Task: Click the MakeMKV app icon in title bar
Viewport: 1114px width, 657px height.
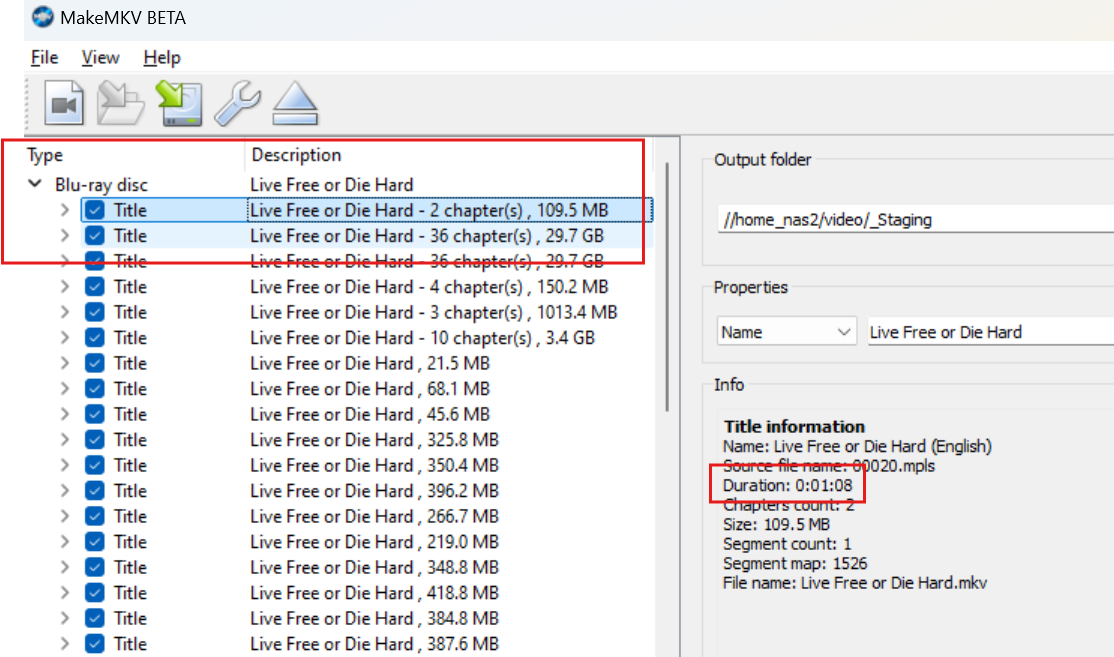Action: coord(43,17)
